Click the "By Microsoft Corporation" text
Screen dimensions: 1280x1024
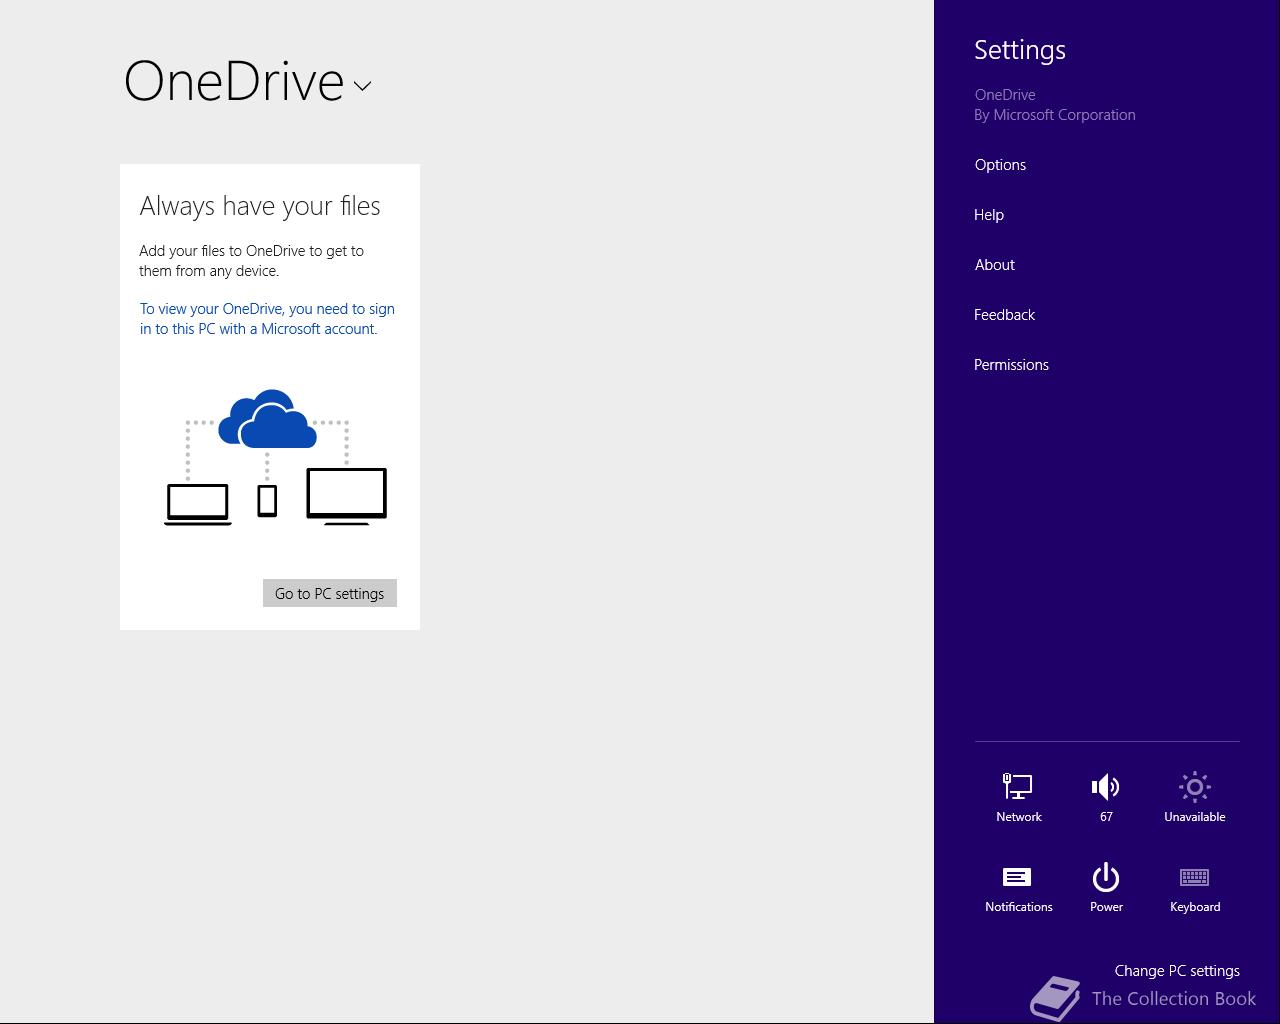(x=1055, y=115)
